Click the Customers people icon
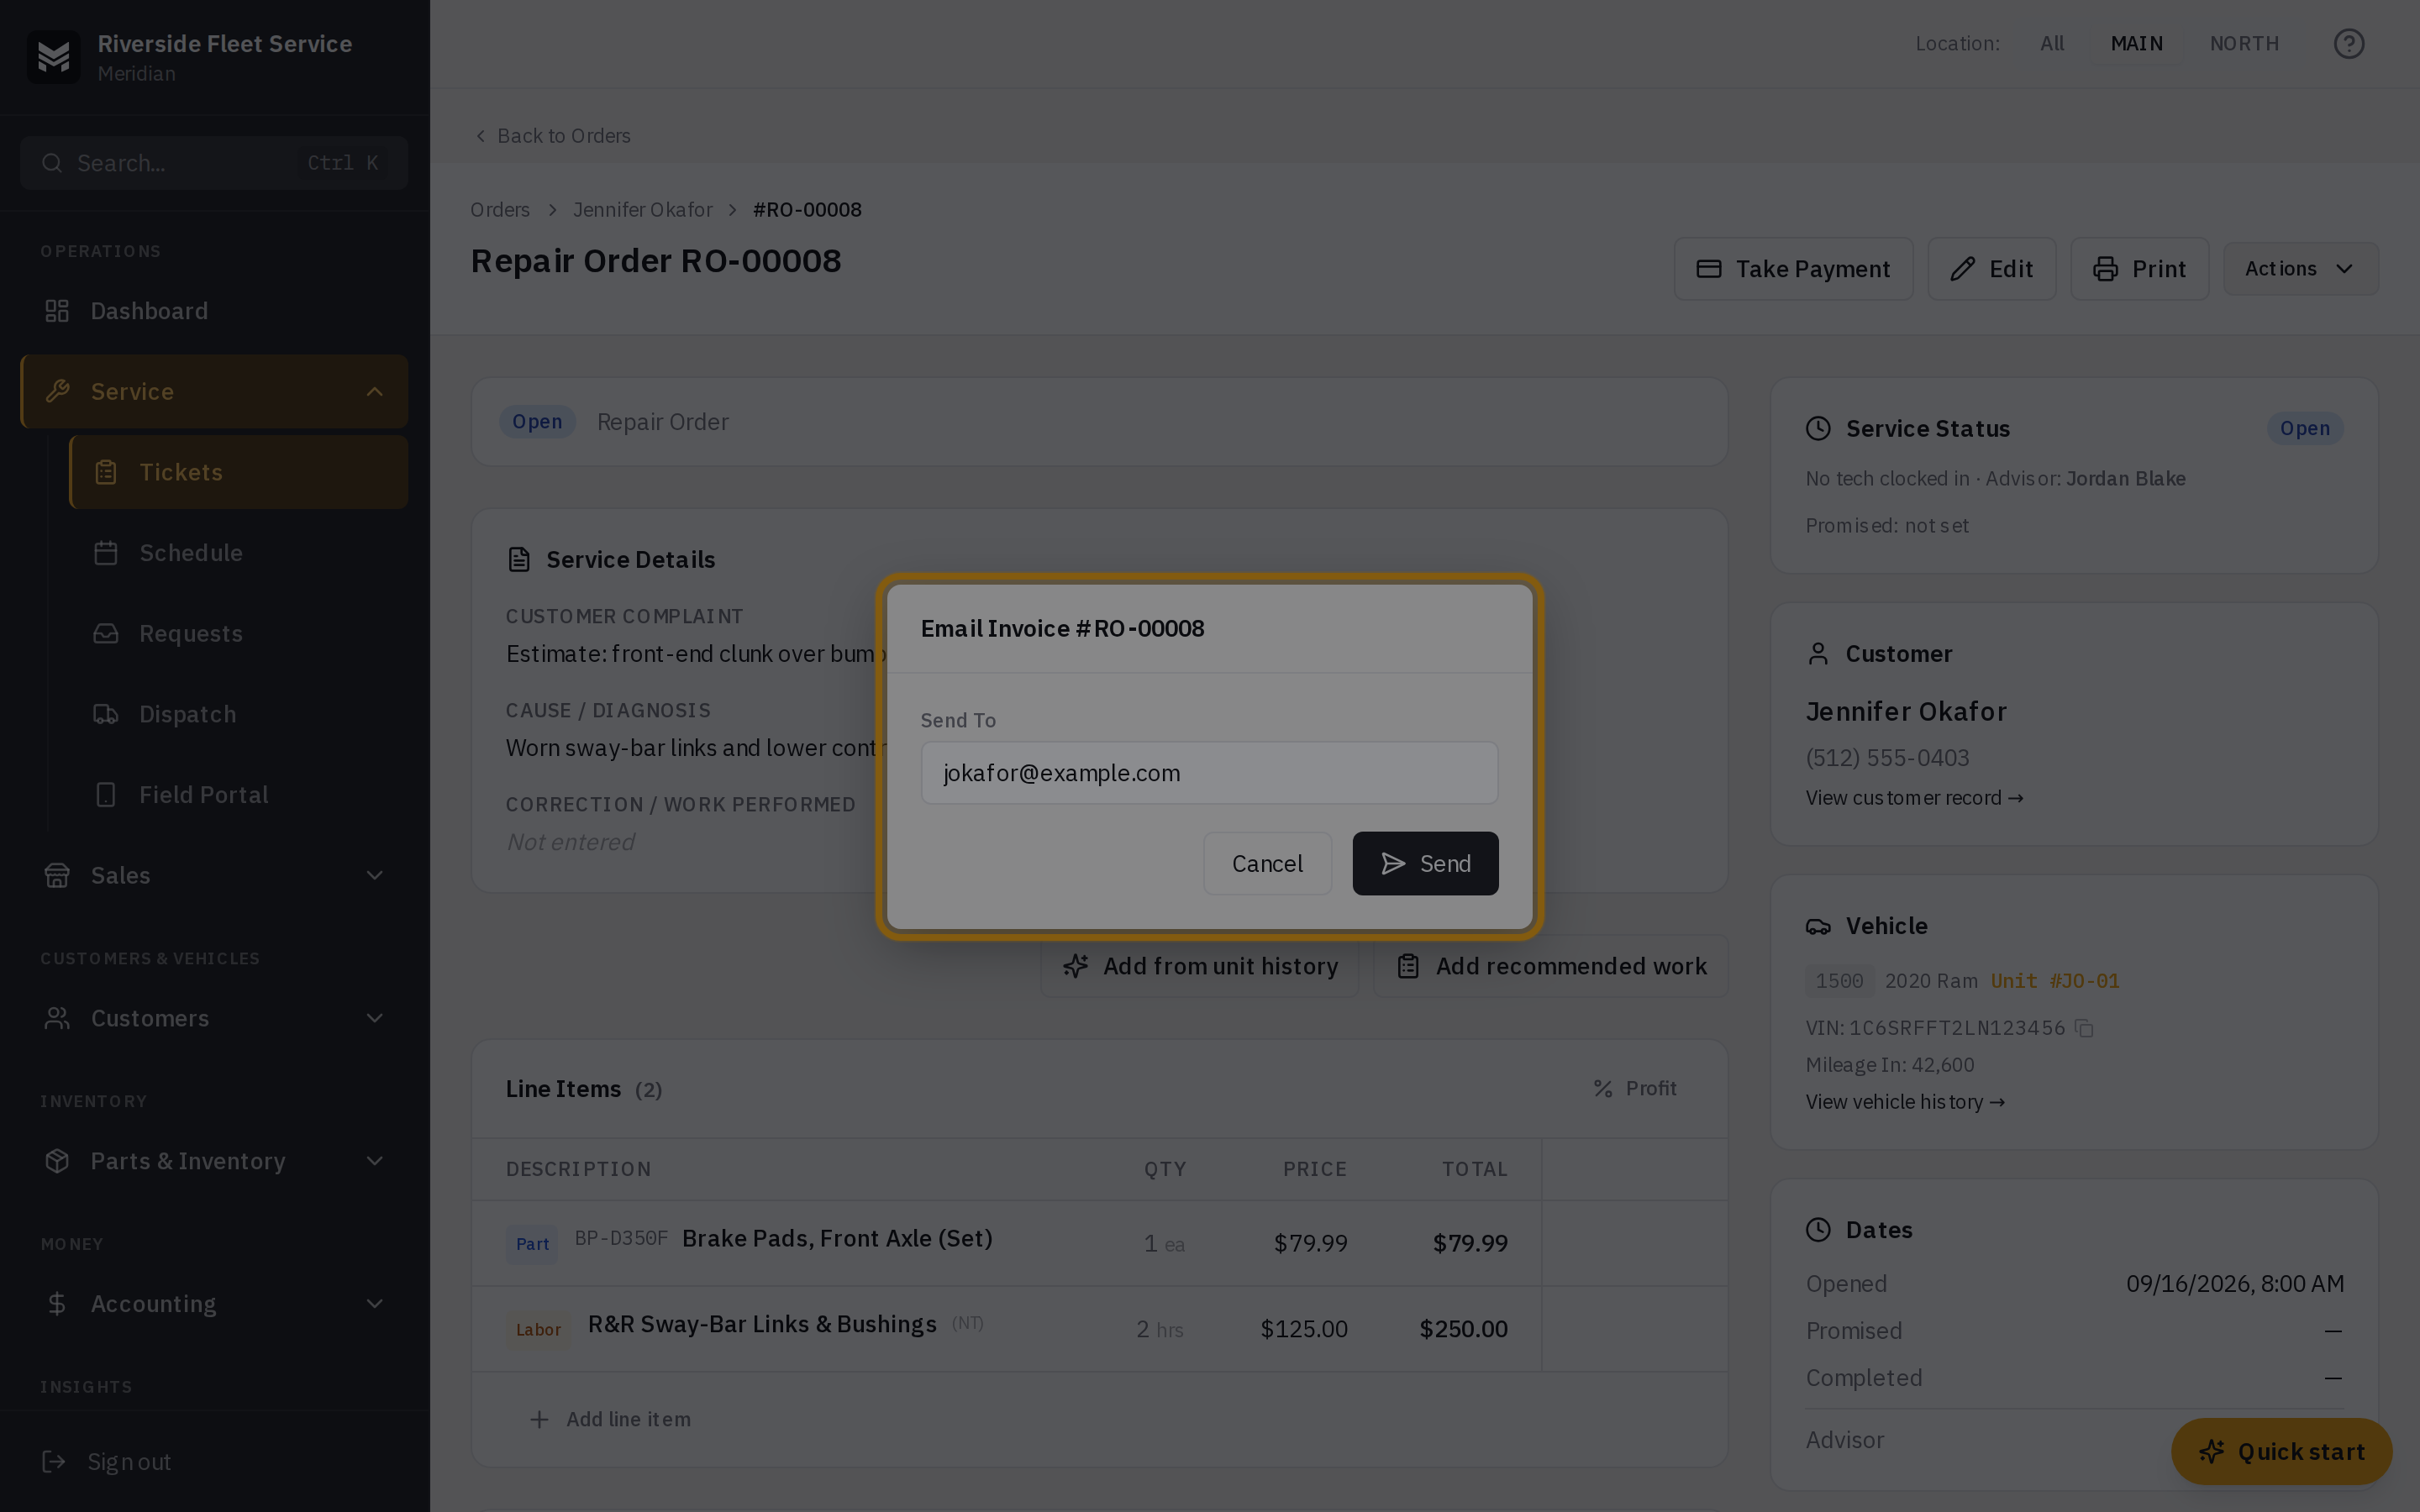Image resolution: width=2420 pixels, height=1512 pixels. pyautogui.click(x=57, y=1018)
